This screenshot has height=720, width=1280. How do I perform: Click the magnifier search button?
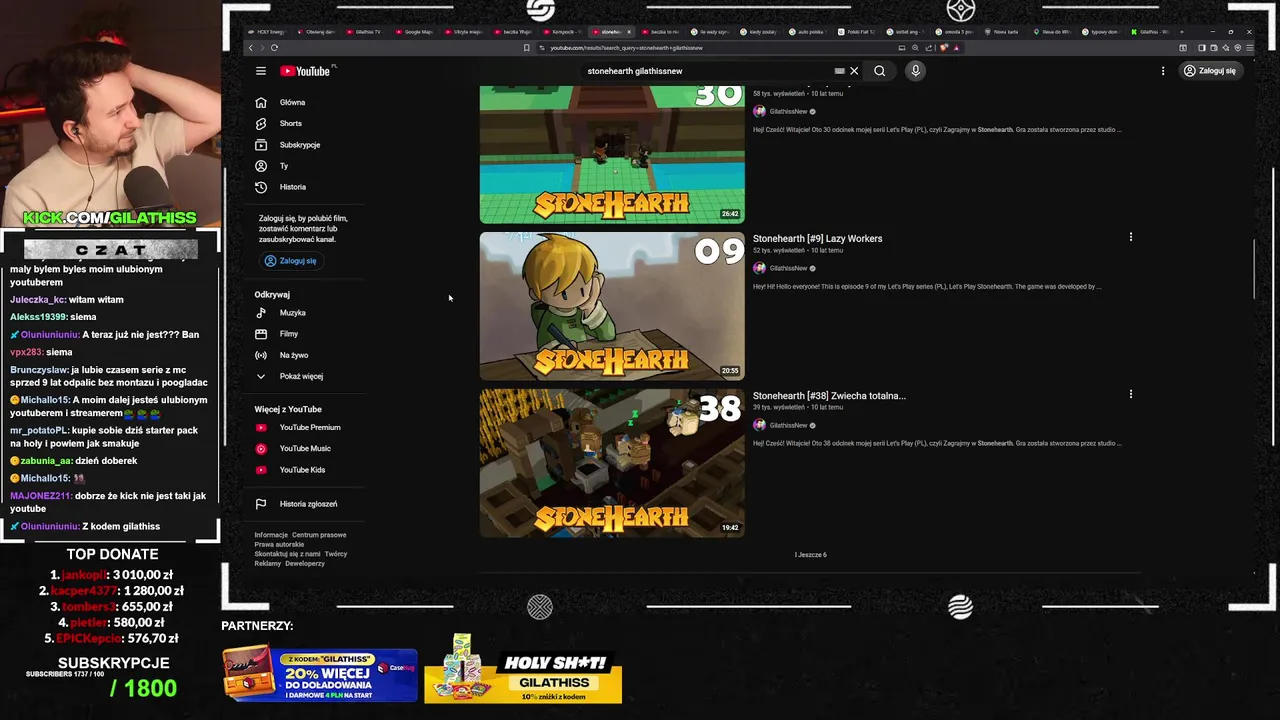(x=880, y=71)
